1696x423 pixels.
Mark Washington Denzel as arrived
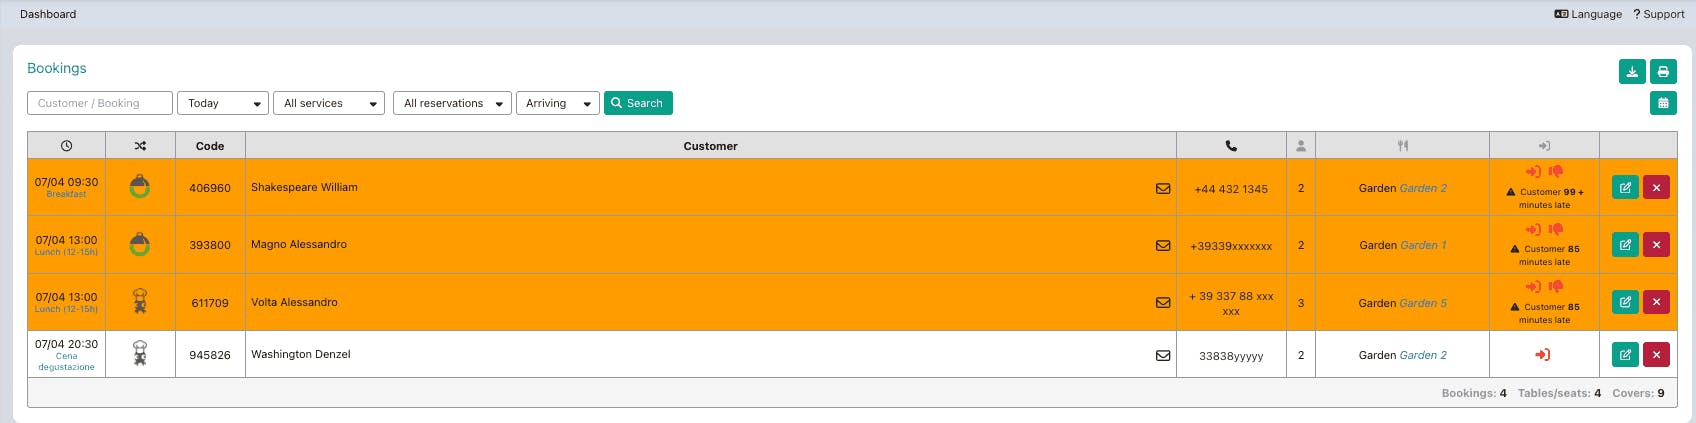click(1543, 355)
